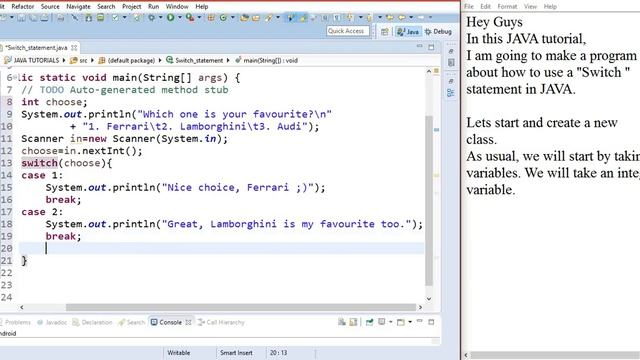Click the editor horizontal scrollbar thumb
Viewport: 640px width, 360px height.
241,307
